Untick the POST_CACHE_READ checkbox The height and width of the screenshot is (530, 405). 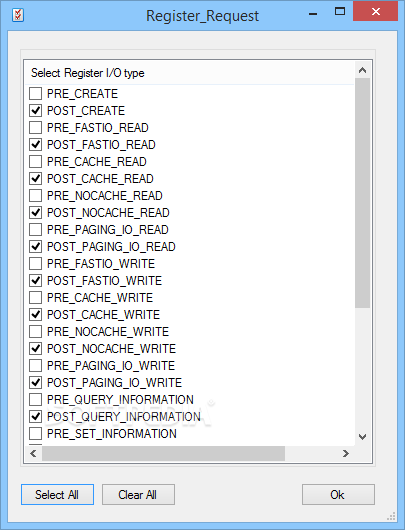pos(35,178)
